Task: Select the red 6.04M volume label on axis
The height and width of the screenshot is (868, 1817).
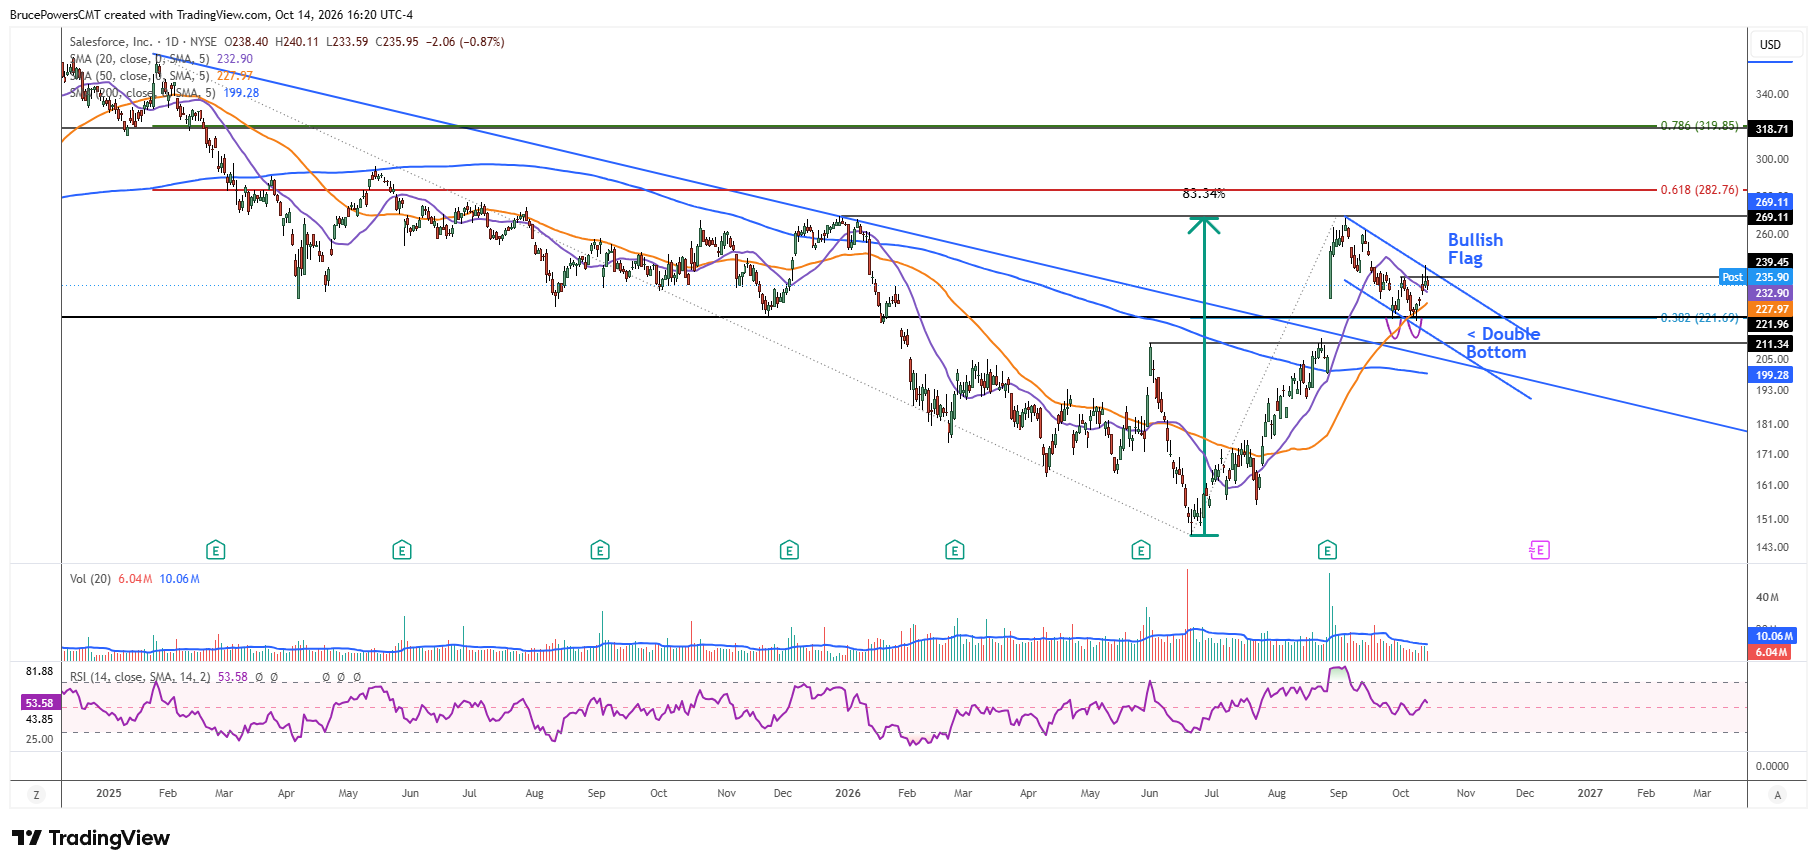Action: [x=1771, y=652]
